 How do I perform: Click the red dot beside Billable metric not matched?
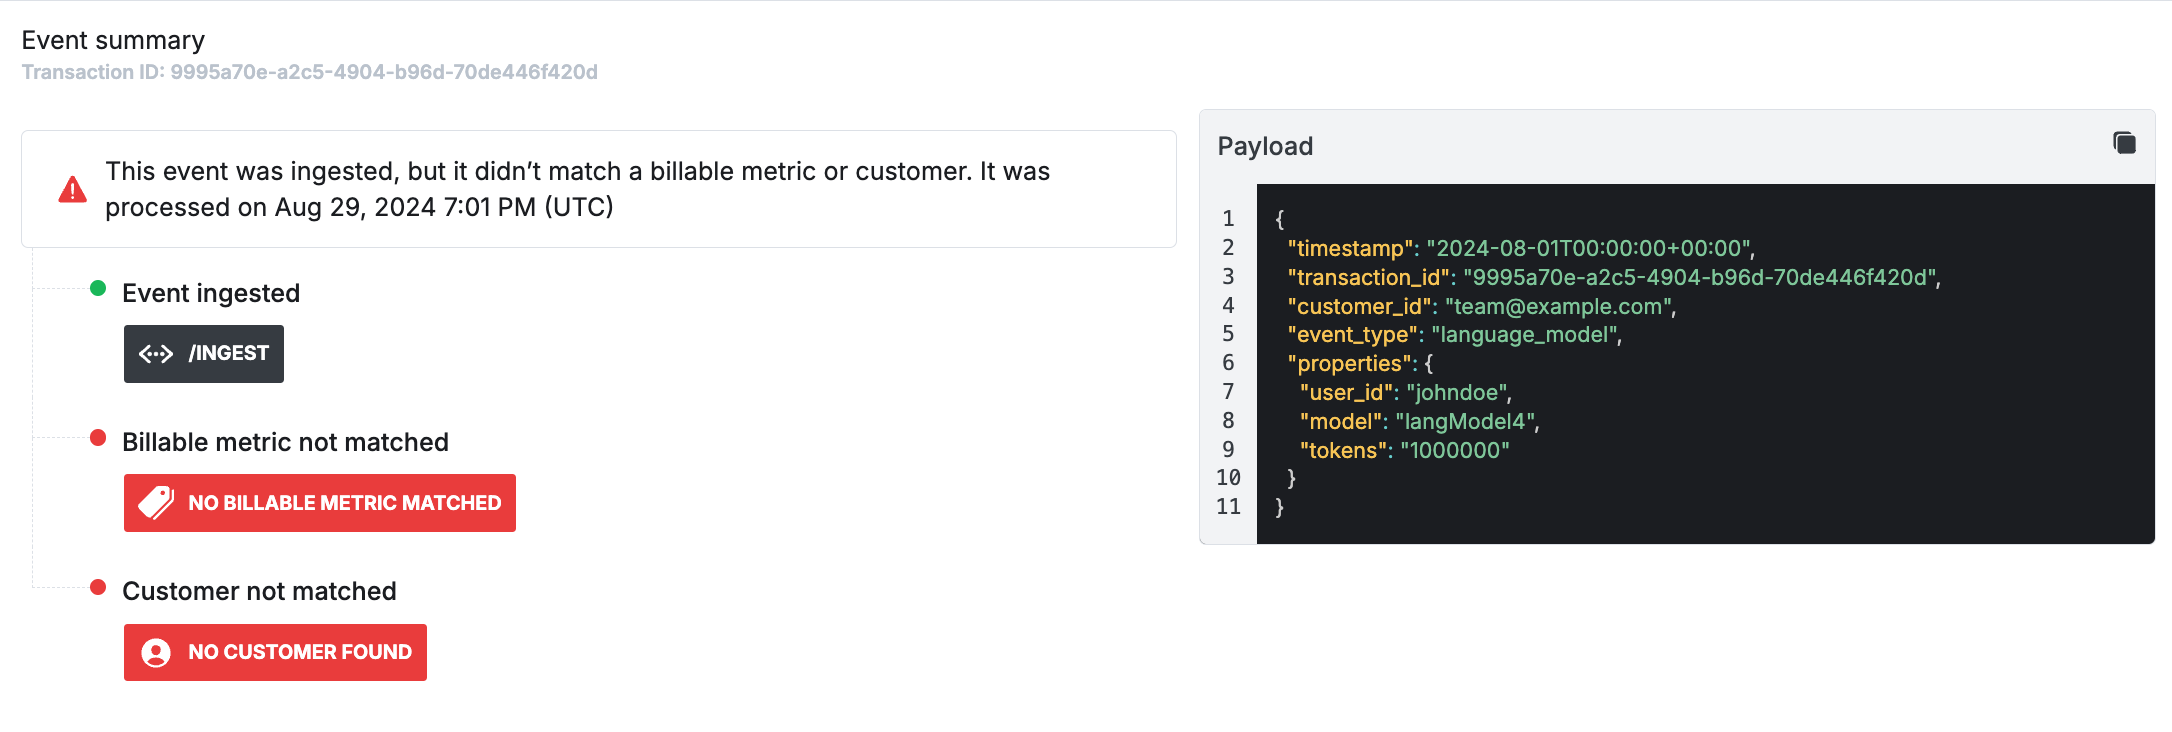coord(98,438)
